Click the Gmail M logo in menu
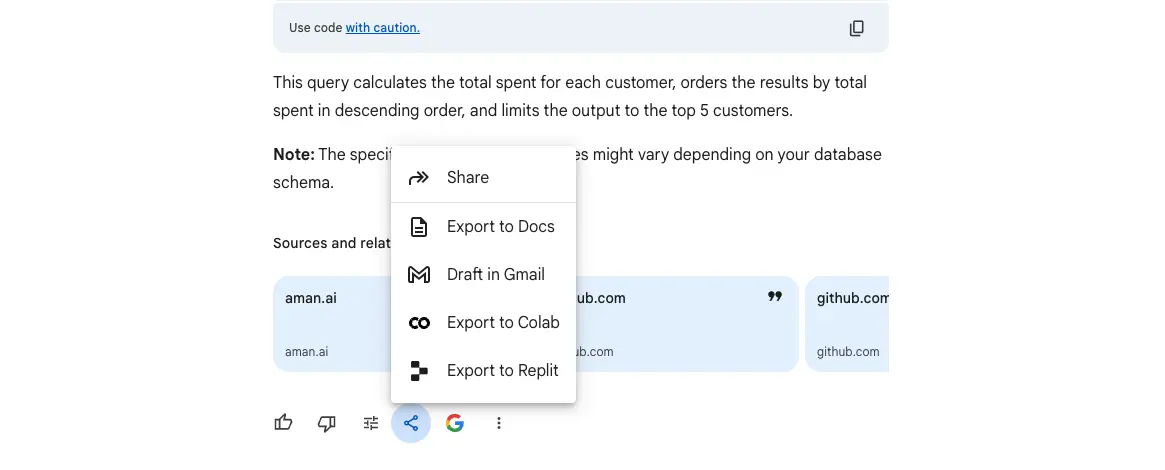Screen dimensions: 1165x470 pos(419,275)
